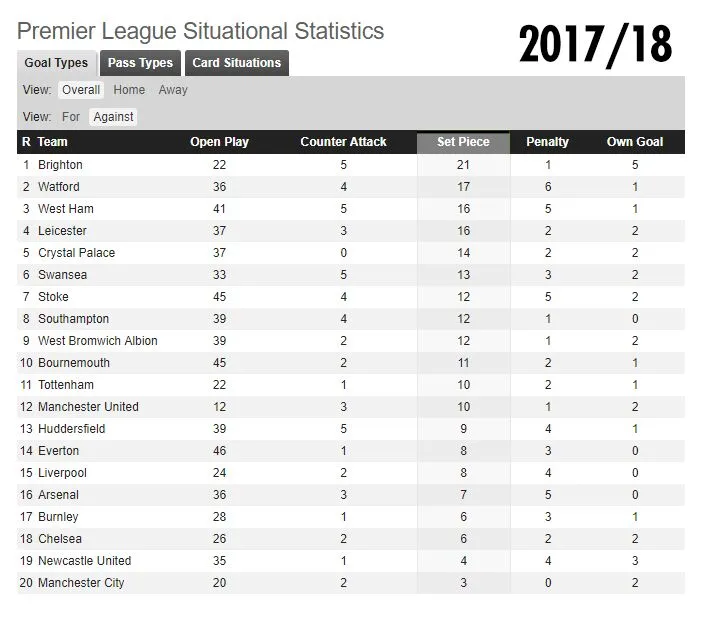Screen dimensions: 706x621
Task: Click the R rank column header
Action: click(26, 142)
